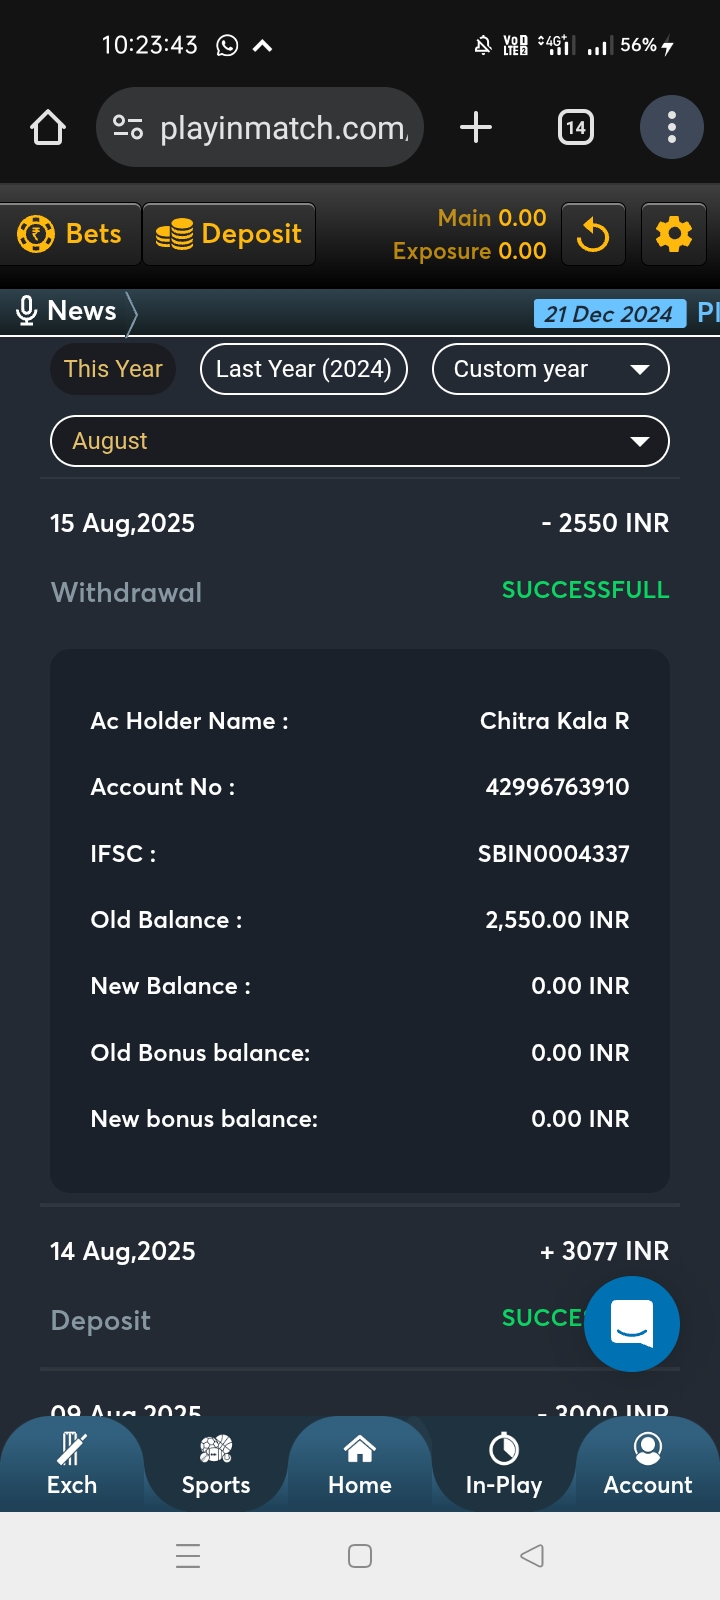Open the browser three-dot menu
Image resolution: width=720 pixels, height=1600 pixels.
point(672,127)
